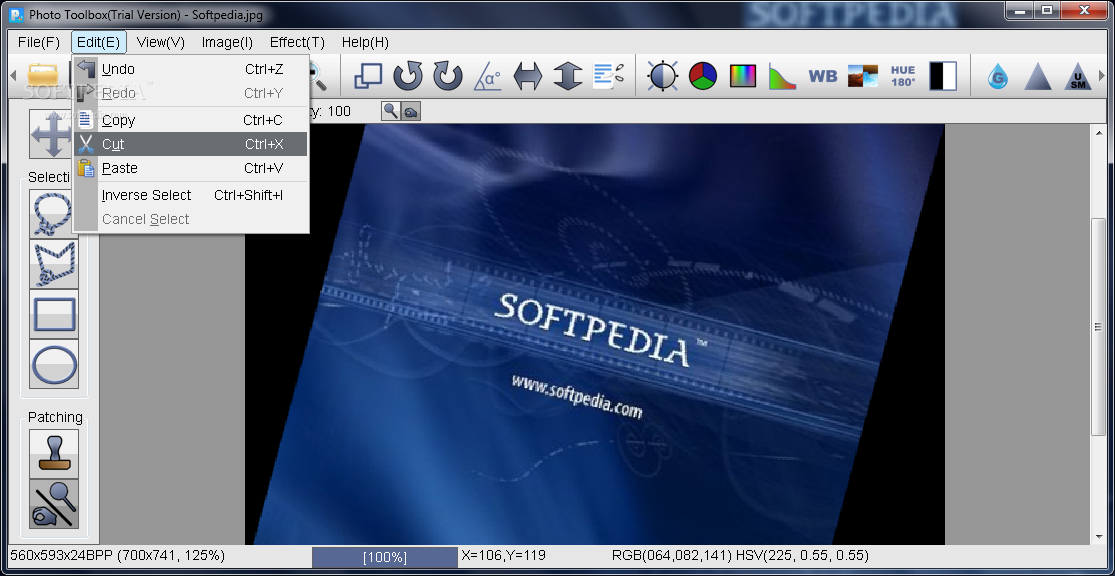Screen dimensions: 1115x576
Task: Click the yellow folder Open icon
Action: tap(43, 75)
